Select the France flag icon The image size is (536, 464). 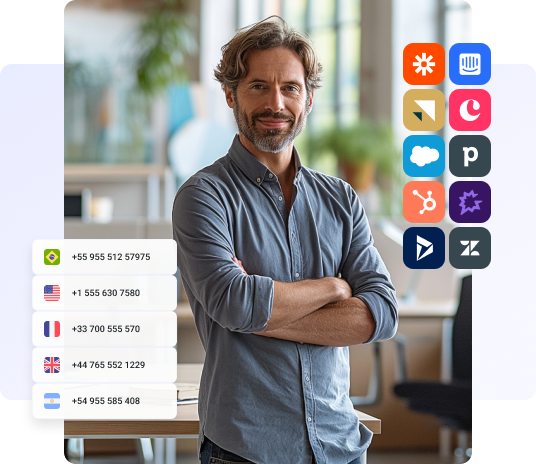(x=52, y=329)
